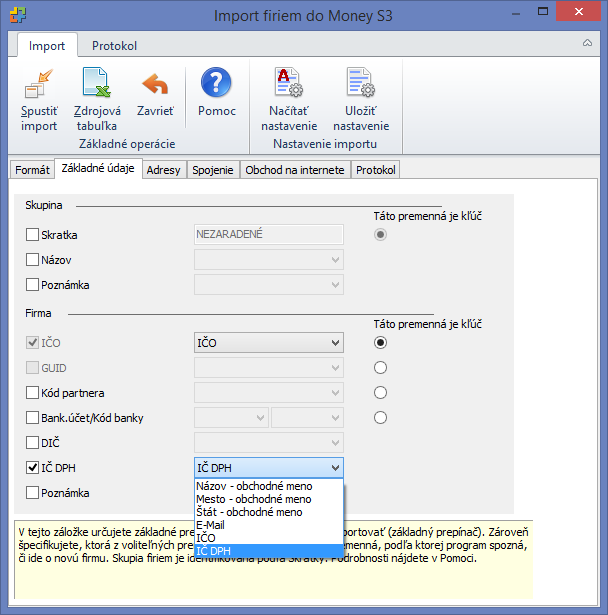
Task: Click the Money S3 app icon in title bar
Action: point(18,15)
